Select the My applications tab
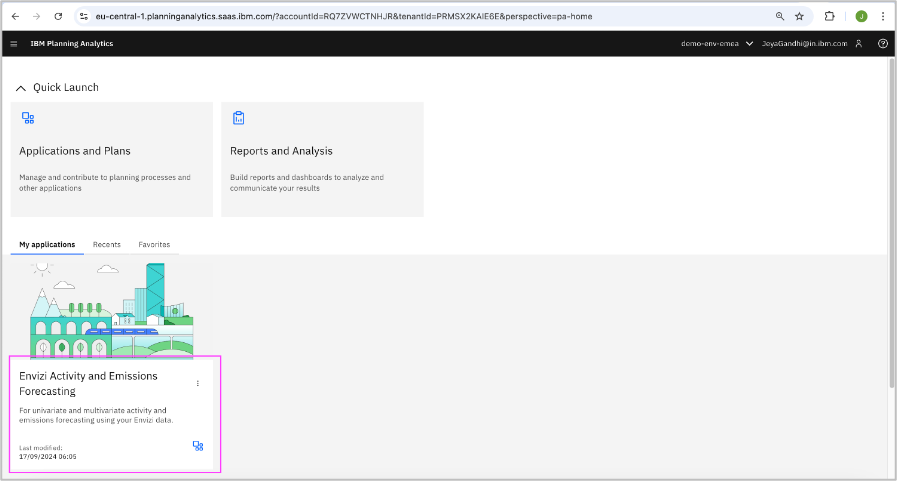Image resolution: width=898 pixels, height=482 pixels. 47,244
